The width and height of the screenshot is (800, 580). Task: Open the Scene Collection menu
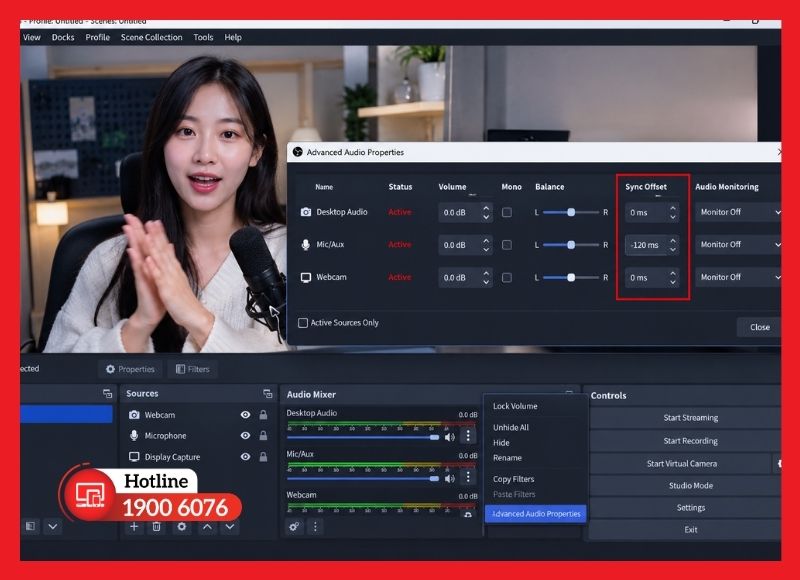click(x=152, y=37)
